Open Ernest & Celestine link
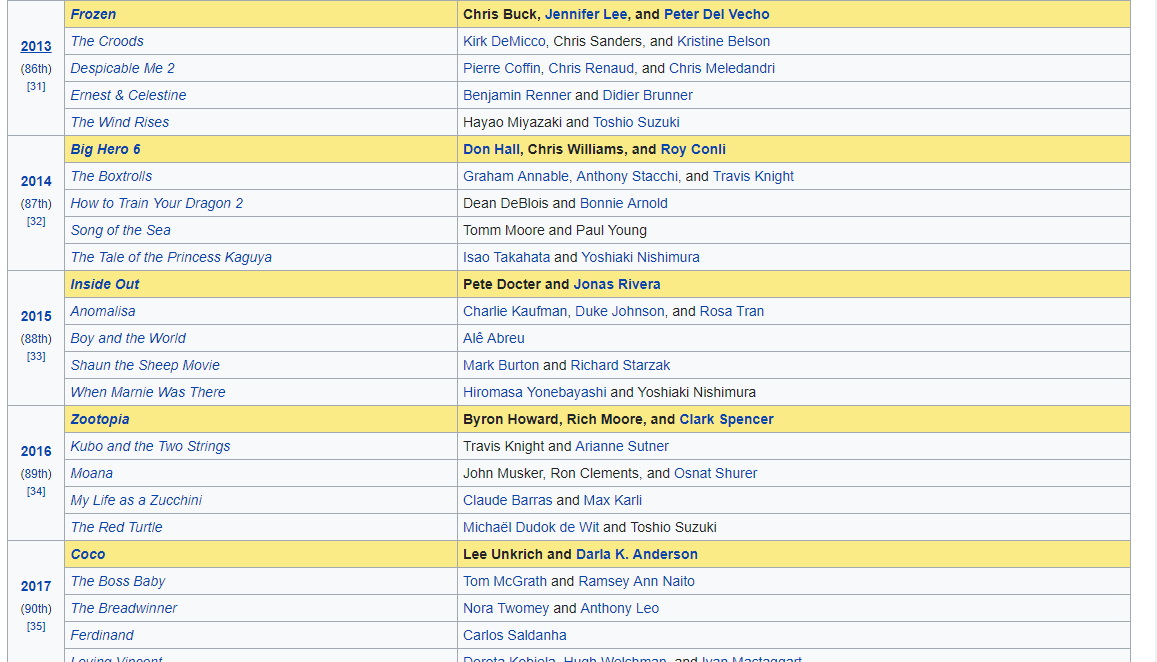1157x662 pixels. point(128,95)
